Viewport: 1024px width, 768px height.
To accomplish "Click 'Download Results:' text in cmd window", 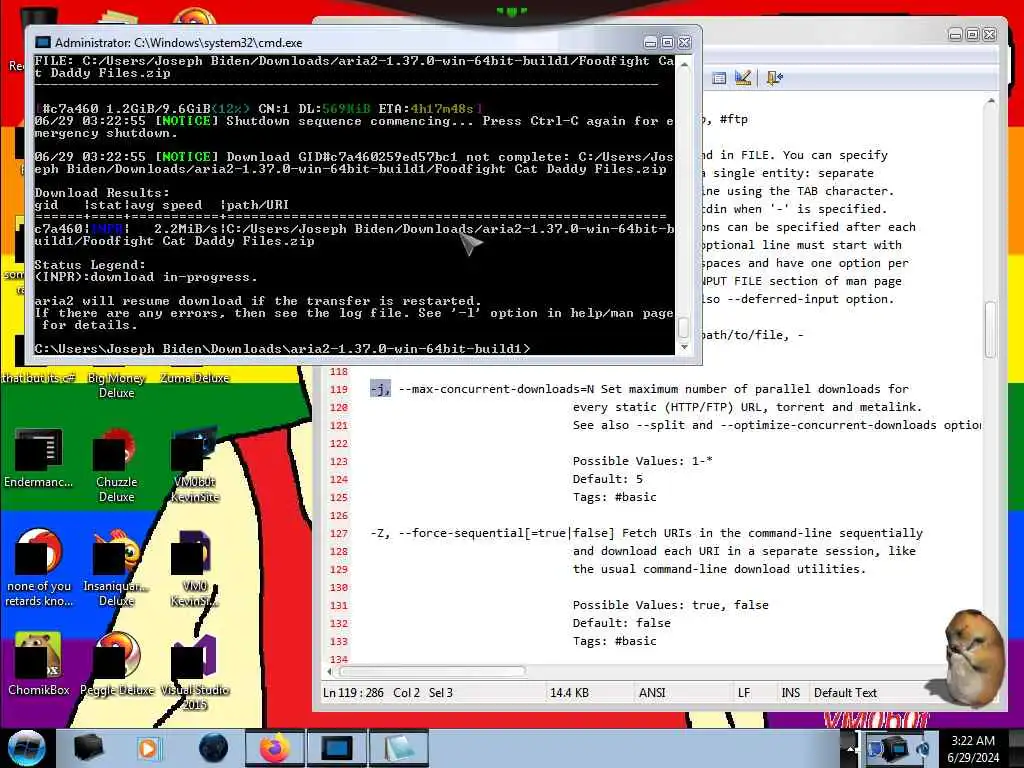I will [x=102, y=193].
